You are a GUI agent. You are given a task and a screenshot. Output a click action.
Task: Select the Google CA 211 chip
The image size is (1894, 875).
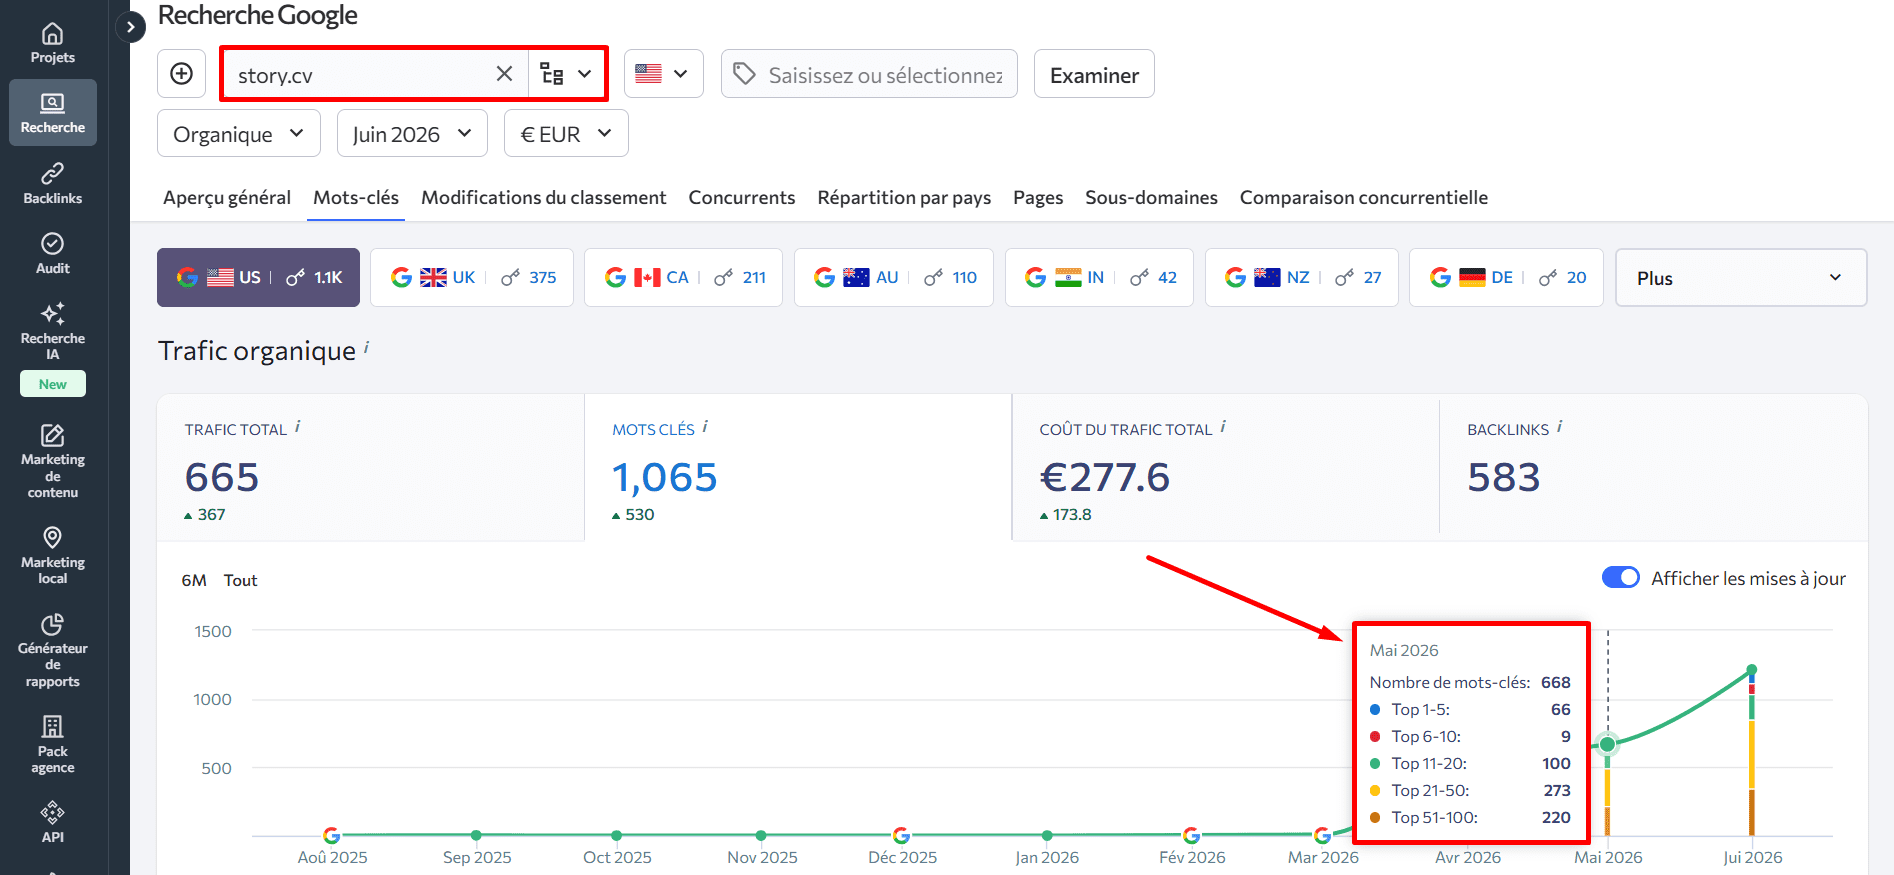684,277
